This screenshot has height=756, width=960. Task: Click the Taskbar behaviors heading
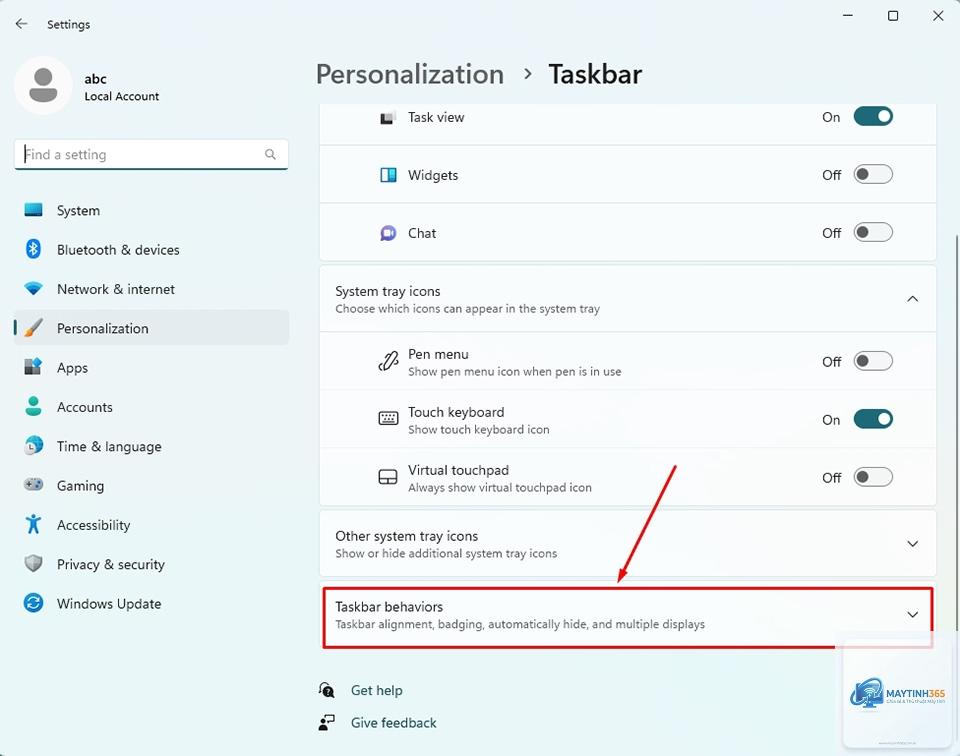389,607
